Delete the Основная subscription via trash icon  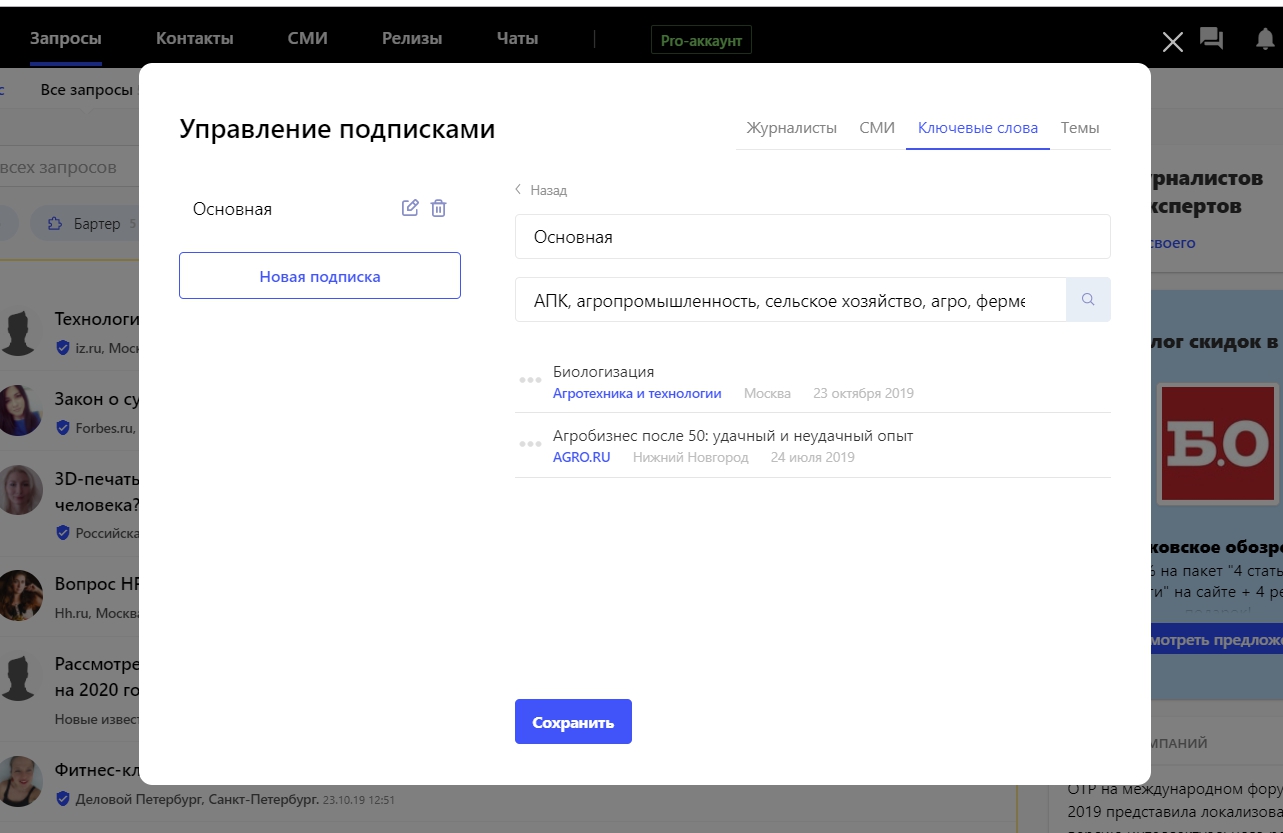[x=438, y=208]
